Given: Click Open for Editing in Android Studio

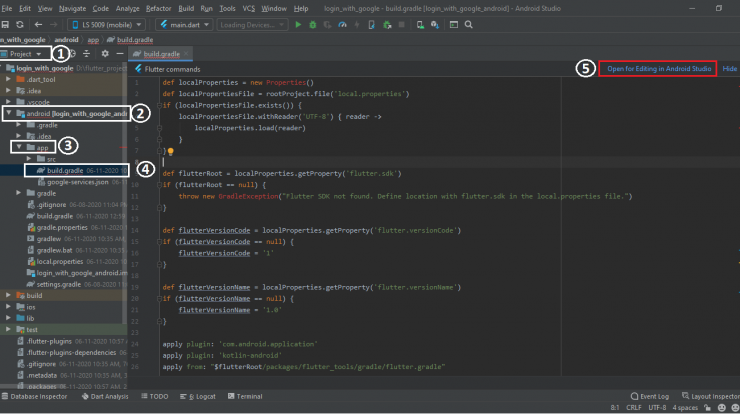Looking at the screenshot, I should coord(658,69).
